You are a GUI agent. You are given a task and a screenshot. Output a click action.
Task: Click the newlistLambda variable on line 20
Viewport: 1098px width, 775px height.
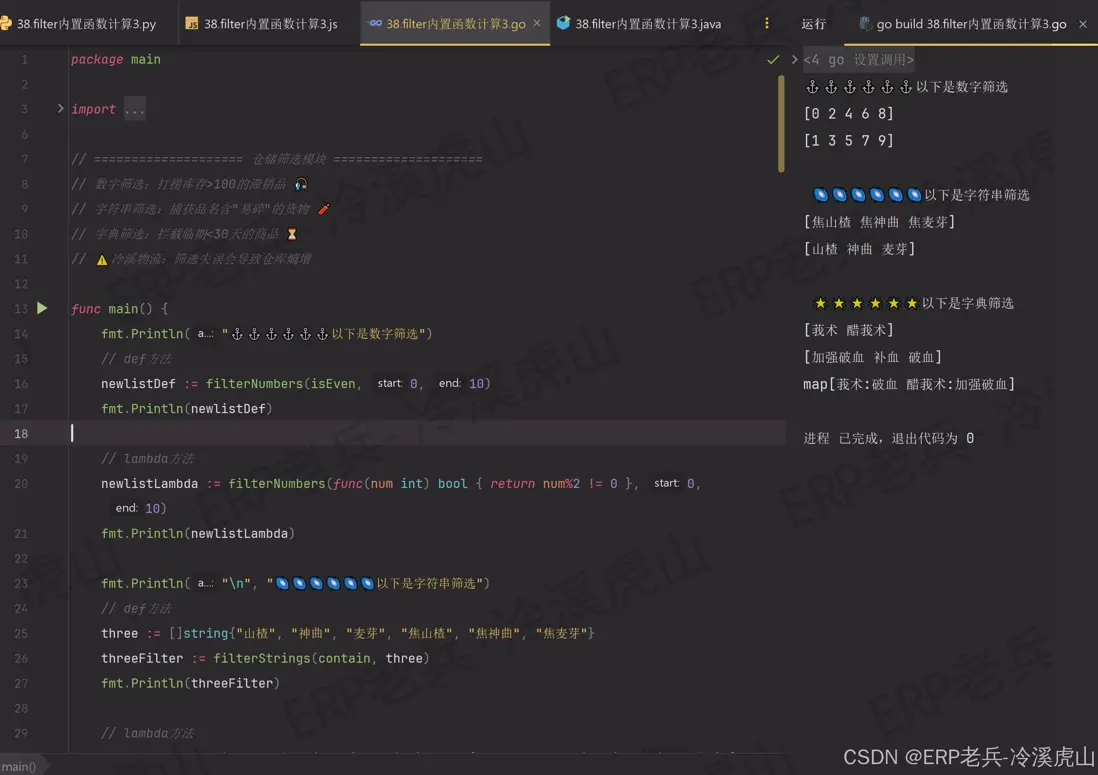pyautogui.click(x=149, y=484)
